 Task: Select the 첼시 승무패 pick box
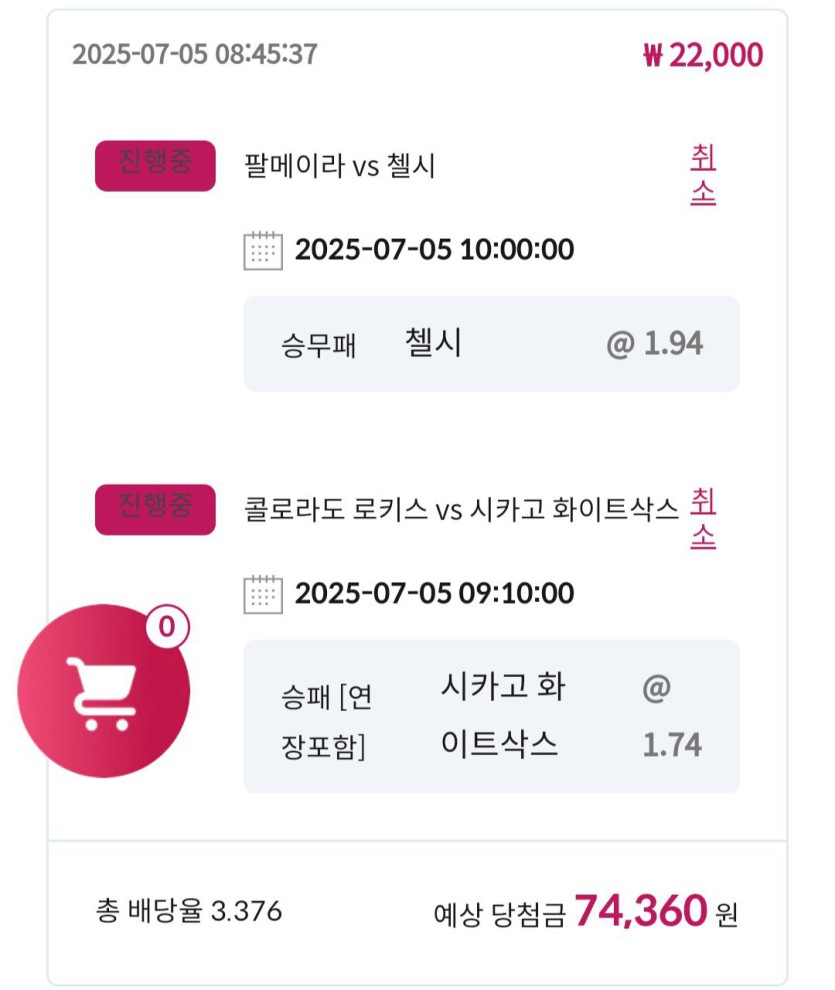pos(492,343)
